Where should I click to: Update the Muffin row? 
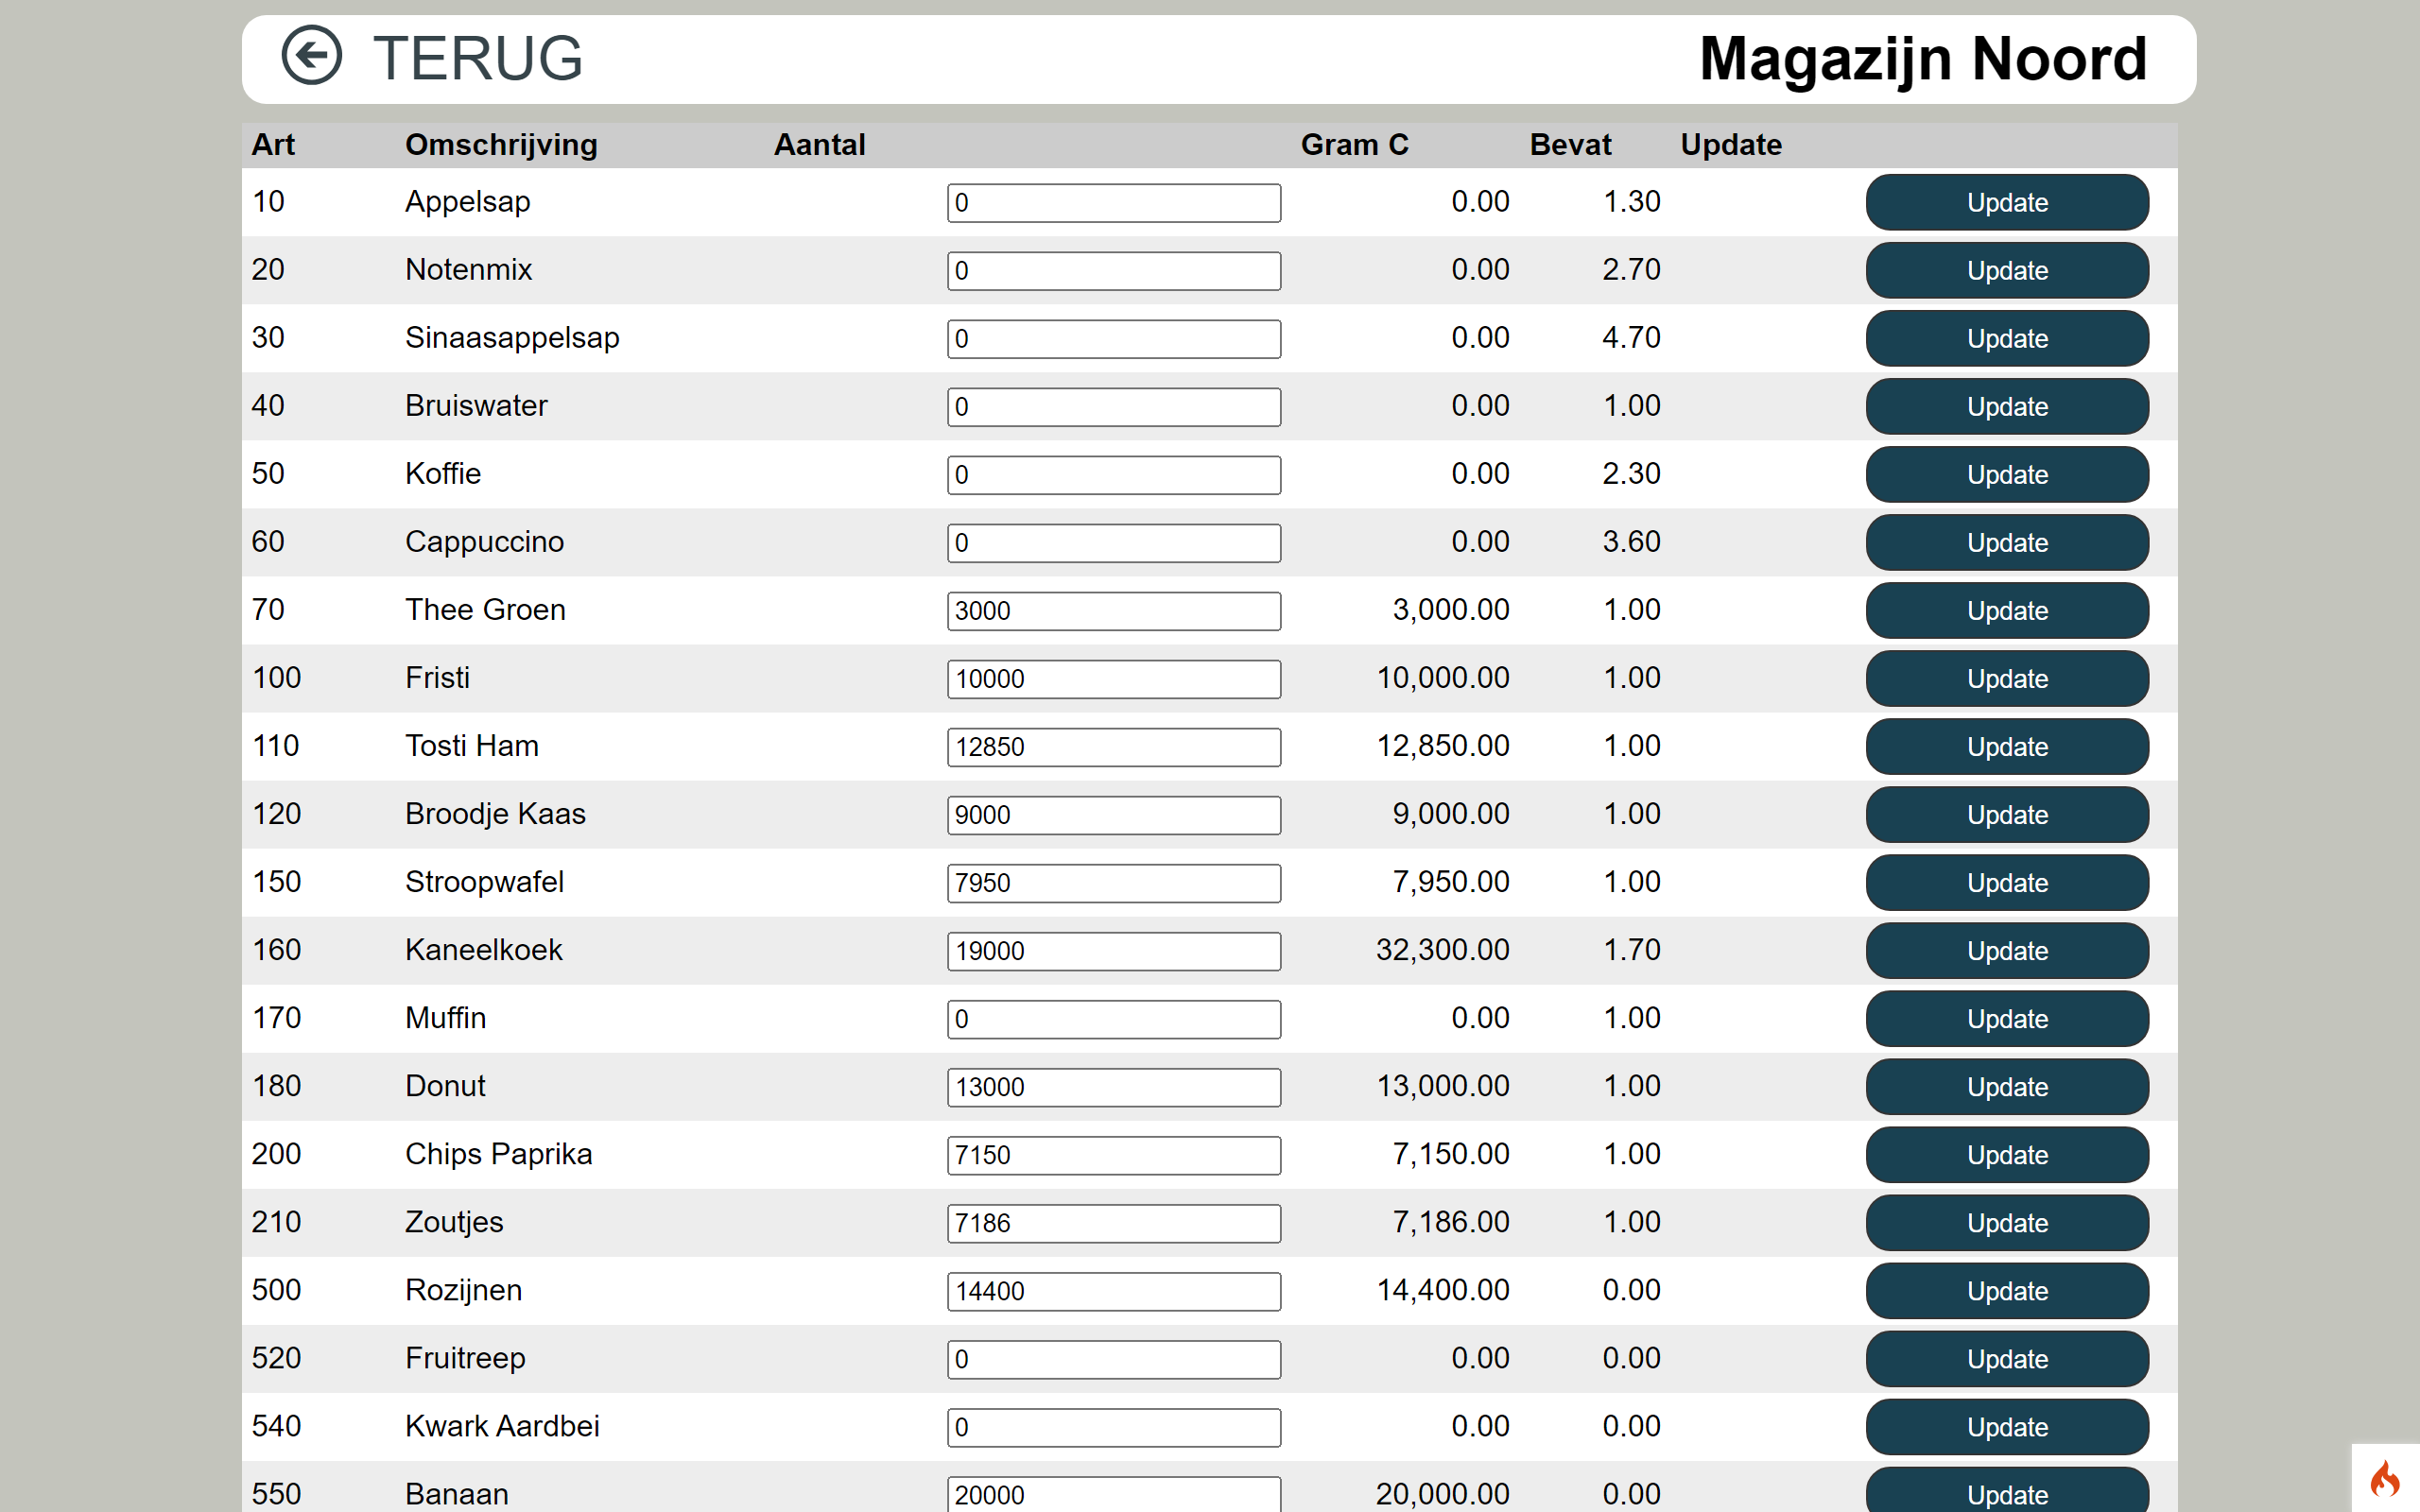pos(2007,1018)
